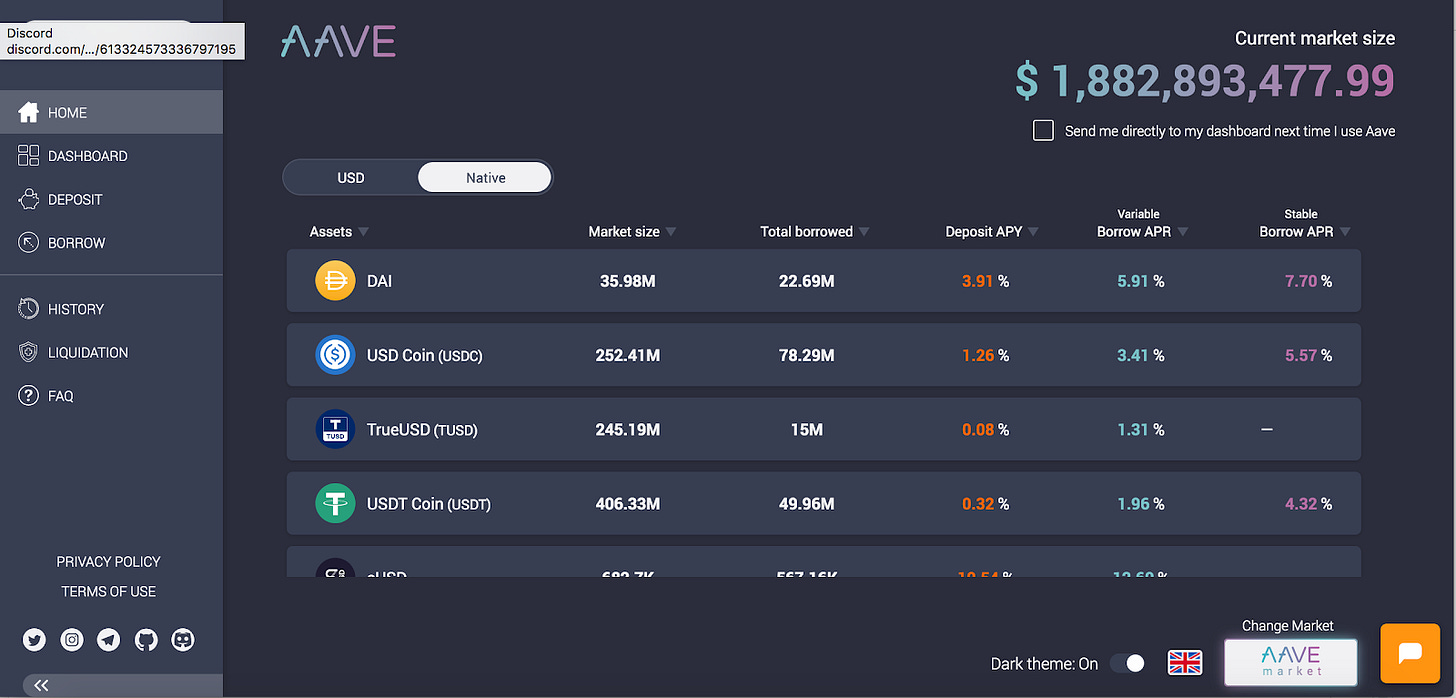Click the current market size amount

[x=1204, y=81]
